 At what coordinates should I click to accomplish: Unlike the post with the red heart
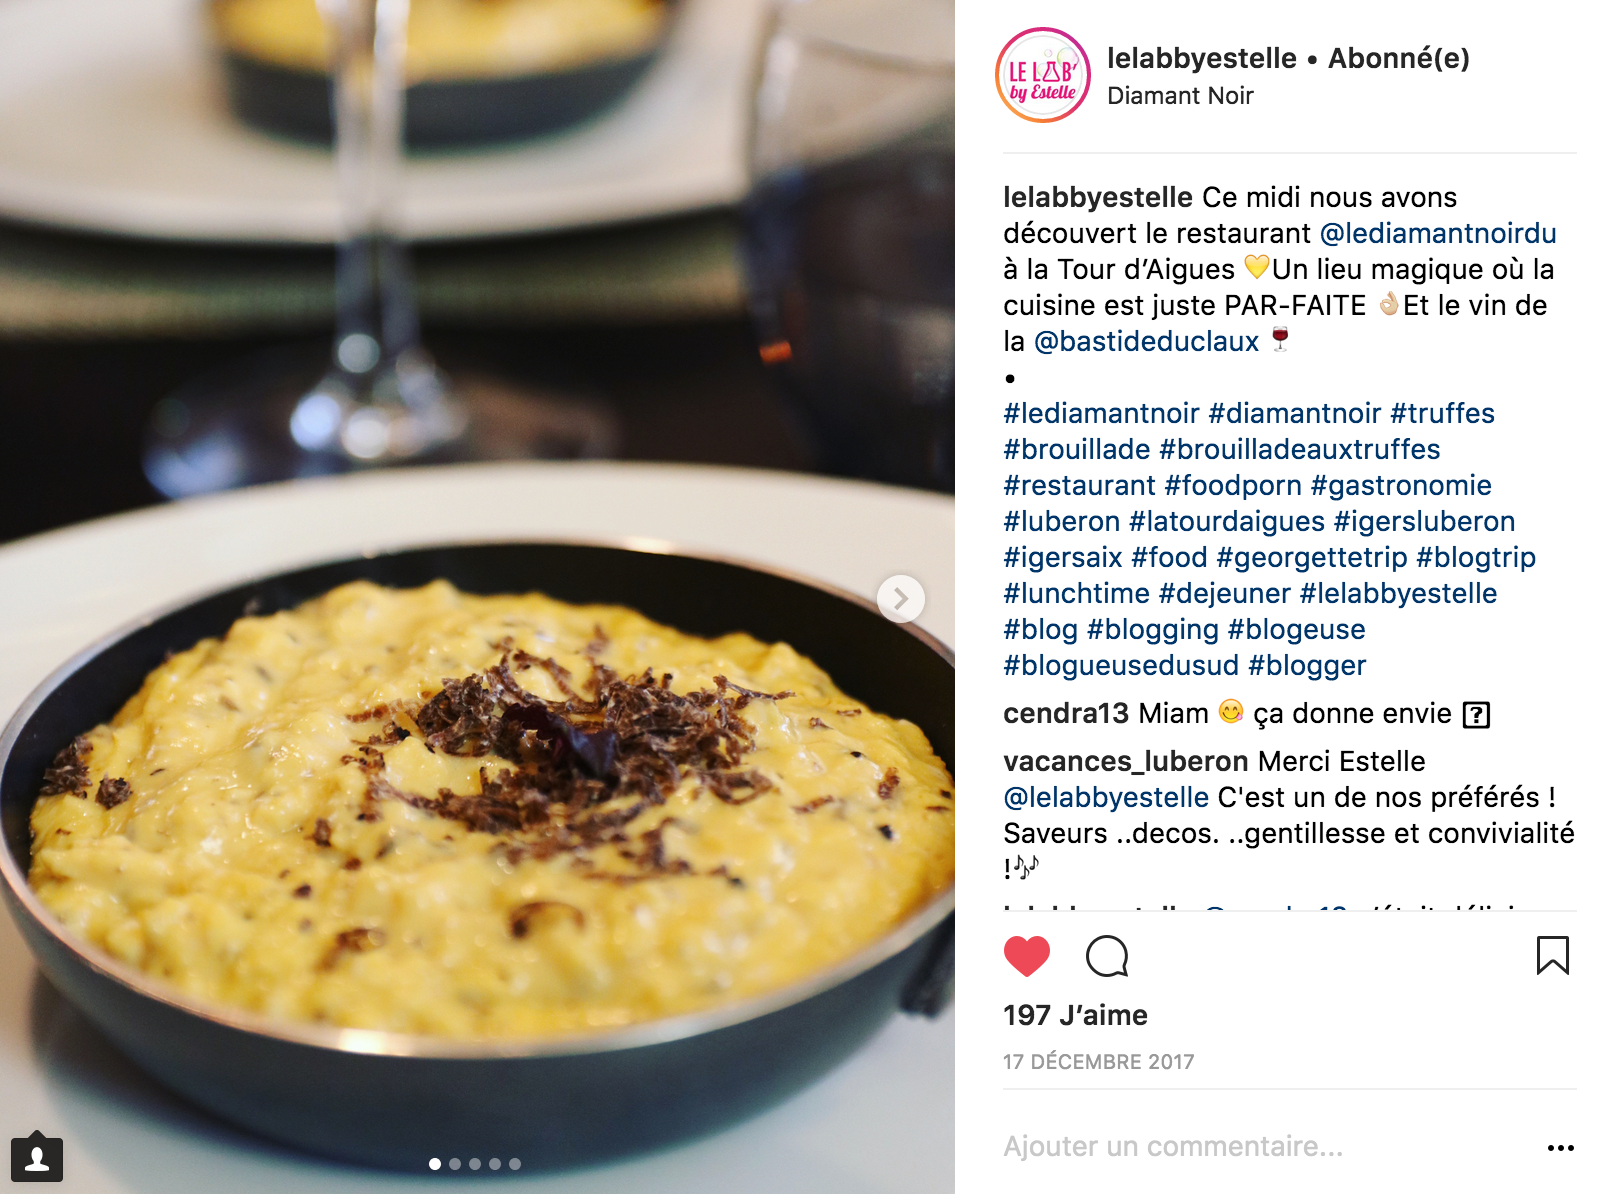[1026, 956]
